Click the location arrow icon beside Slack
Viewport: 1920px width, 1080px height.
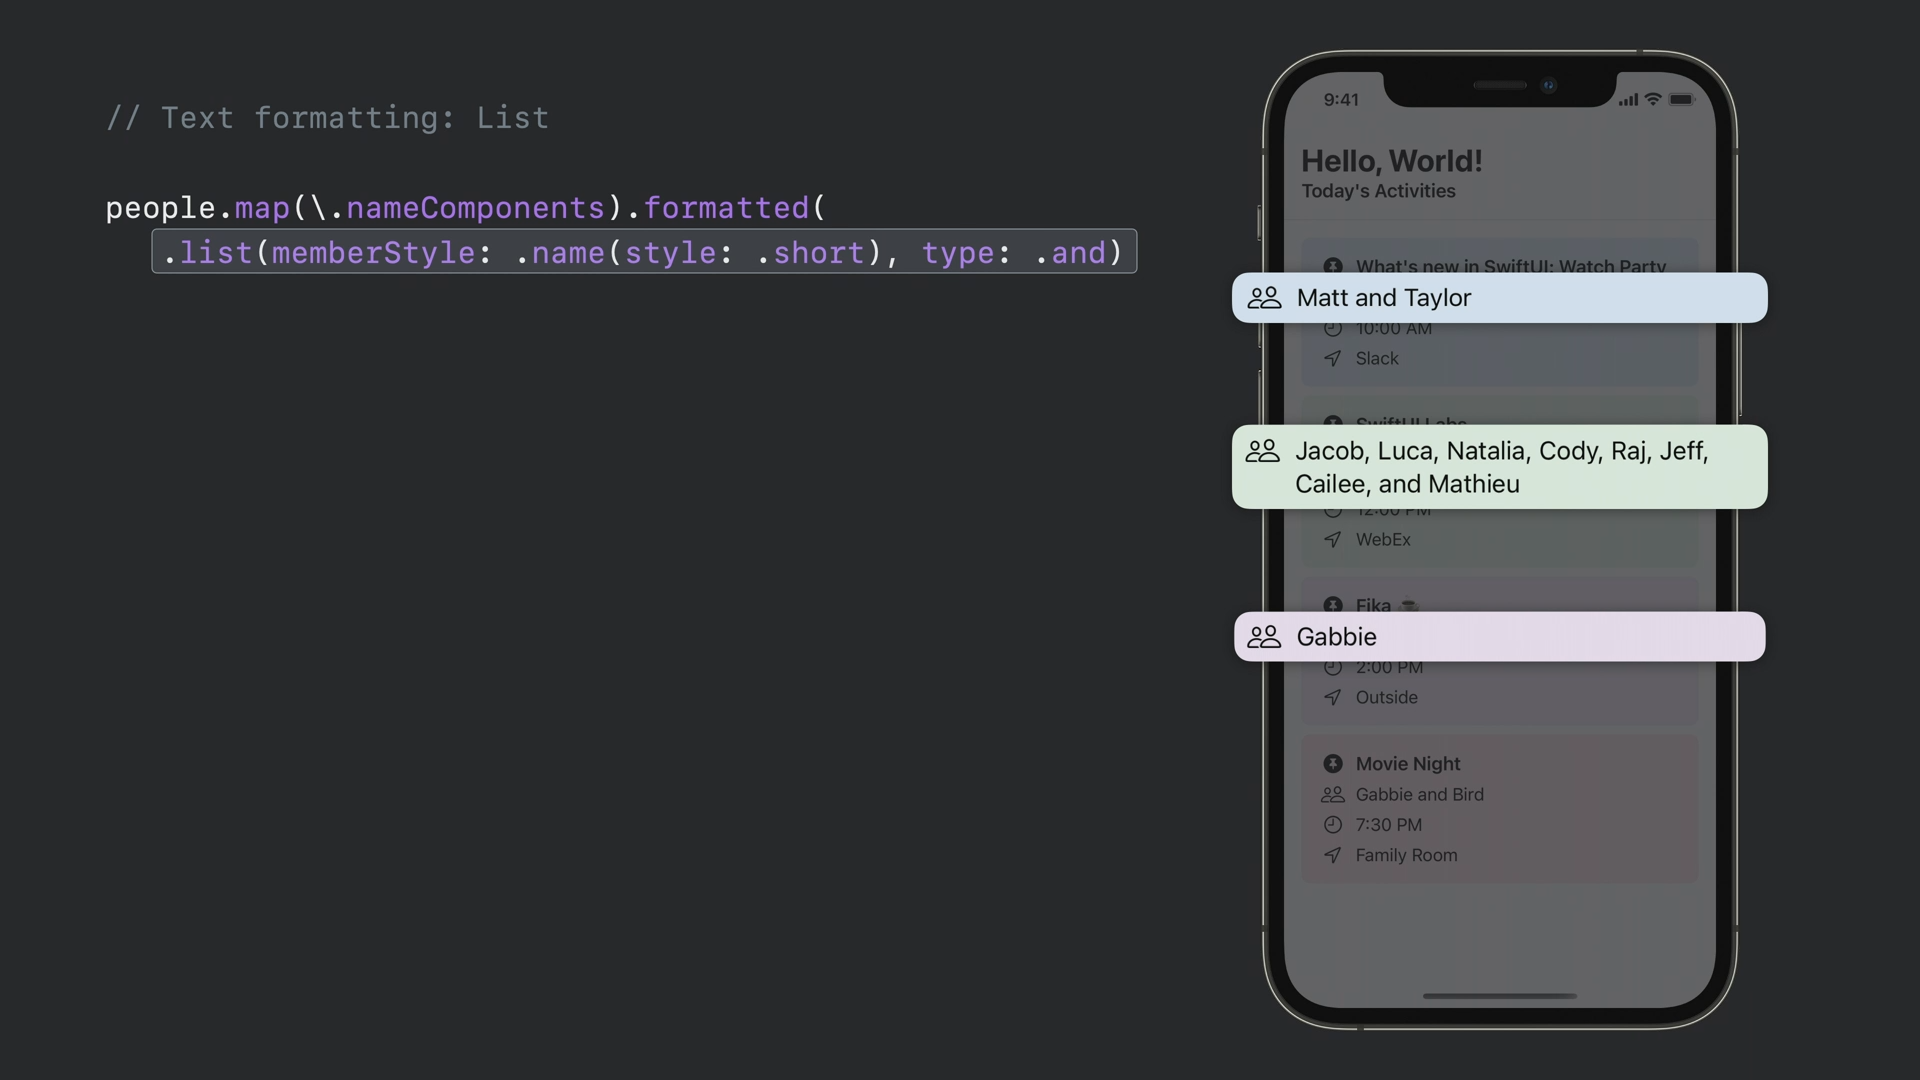[1332, 358]
